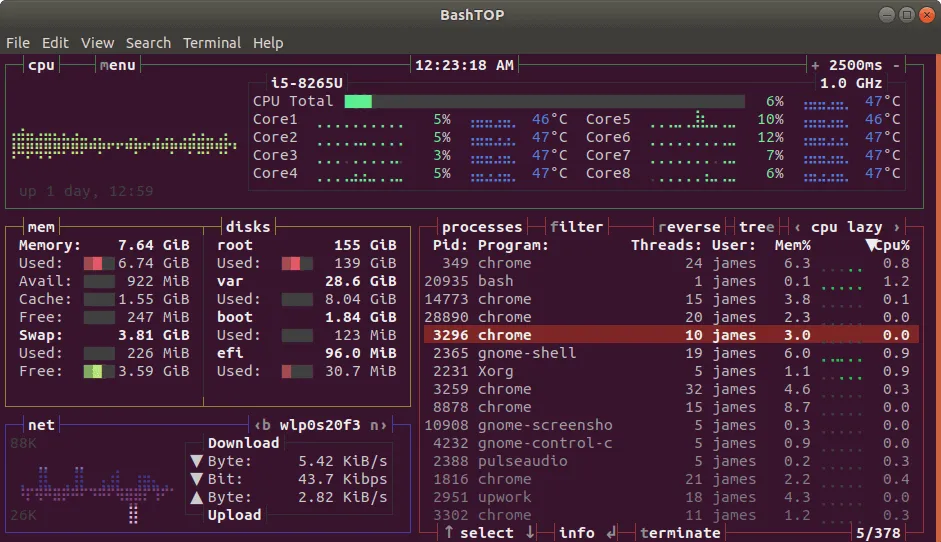This screenshot has height=542, width=941.
Task: Select highlighted process 3296 chrome
Action: [671, 335]
